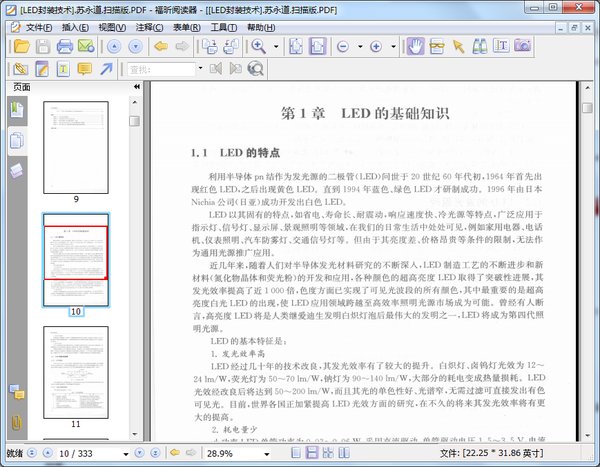This screenshot has height=467, width=600.
Task: Go to the previous view (yellow left arrow)
Action: click(x=161, y=47)
